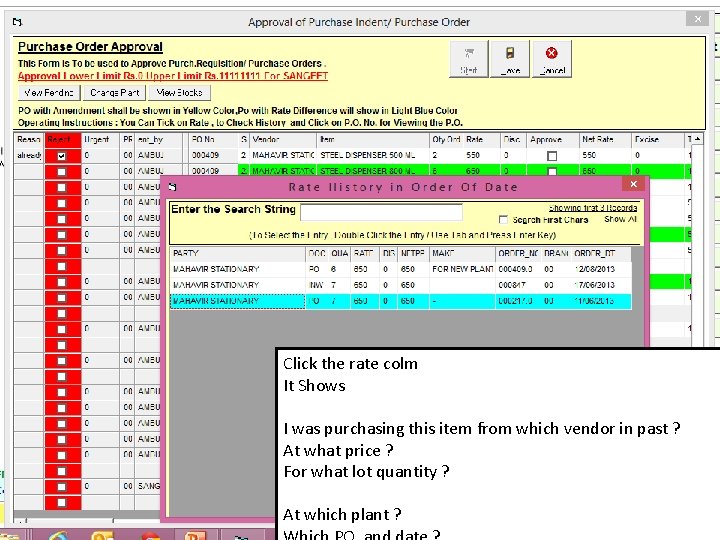This screenshot has width=720, height=540.
Task: Click the Change Plant button
Action: (x=115, y=93)
